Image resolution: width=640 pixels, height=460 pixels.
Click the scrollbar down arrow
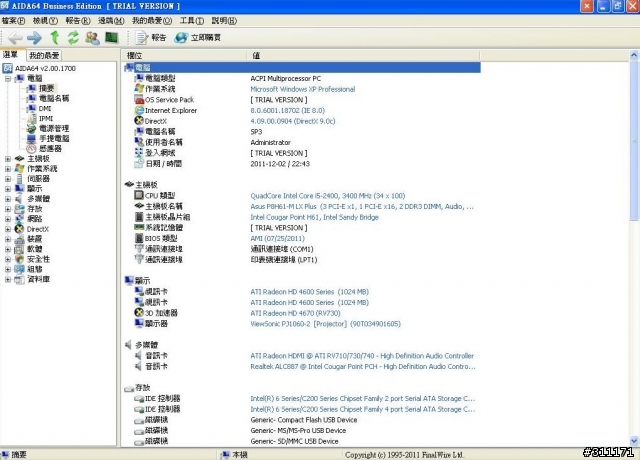[x=634, y=441]
